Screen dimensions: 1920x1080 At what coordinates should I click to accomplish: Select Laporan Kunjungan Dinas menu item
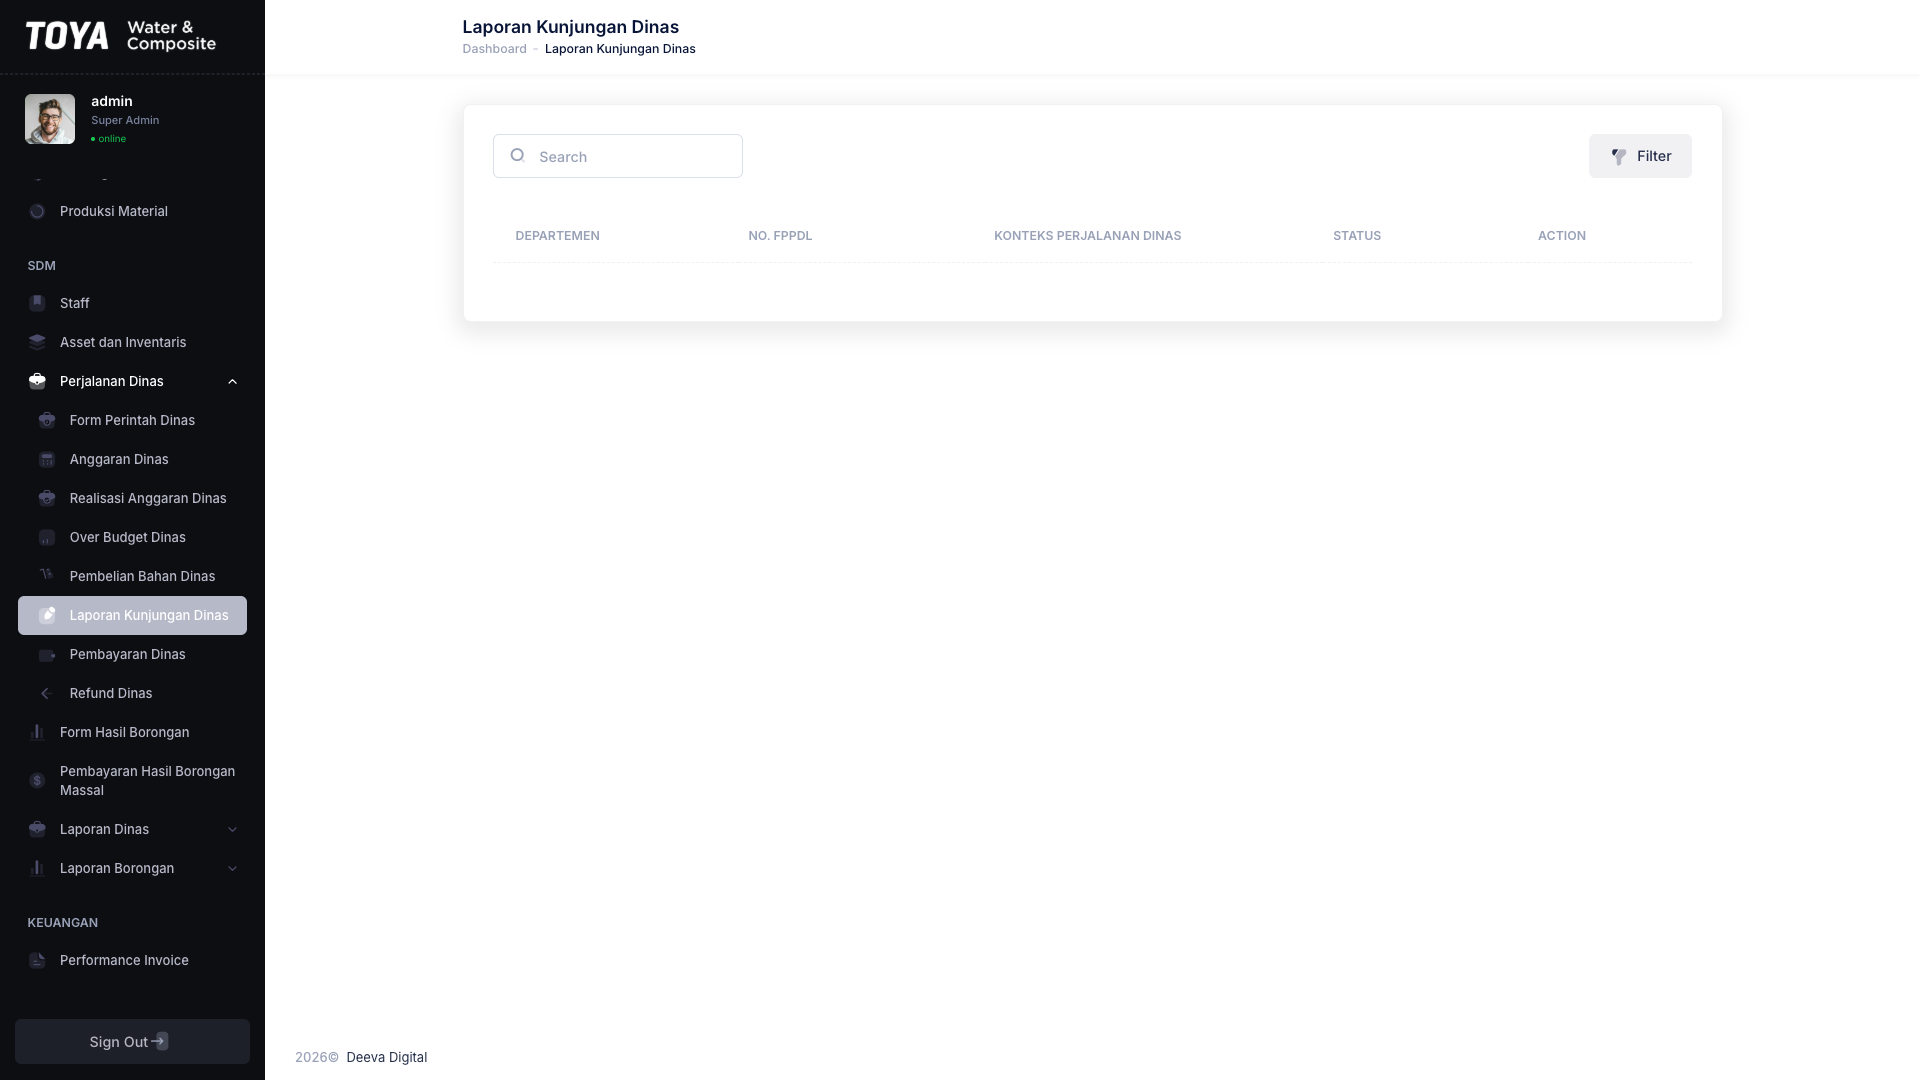(x=132, y=615)
